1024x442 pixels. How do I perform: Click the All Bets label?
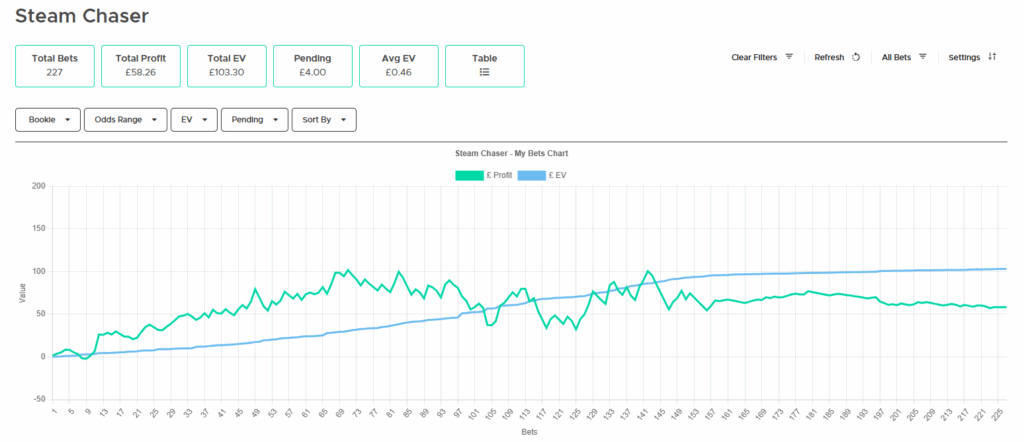point(896,57)
